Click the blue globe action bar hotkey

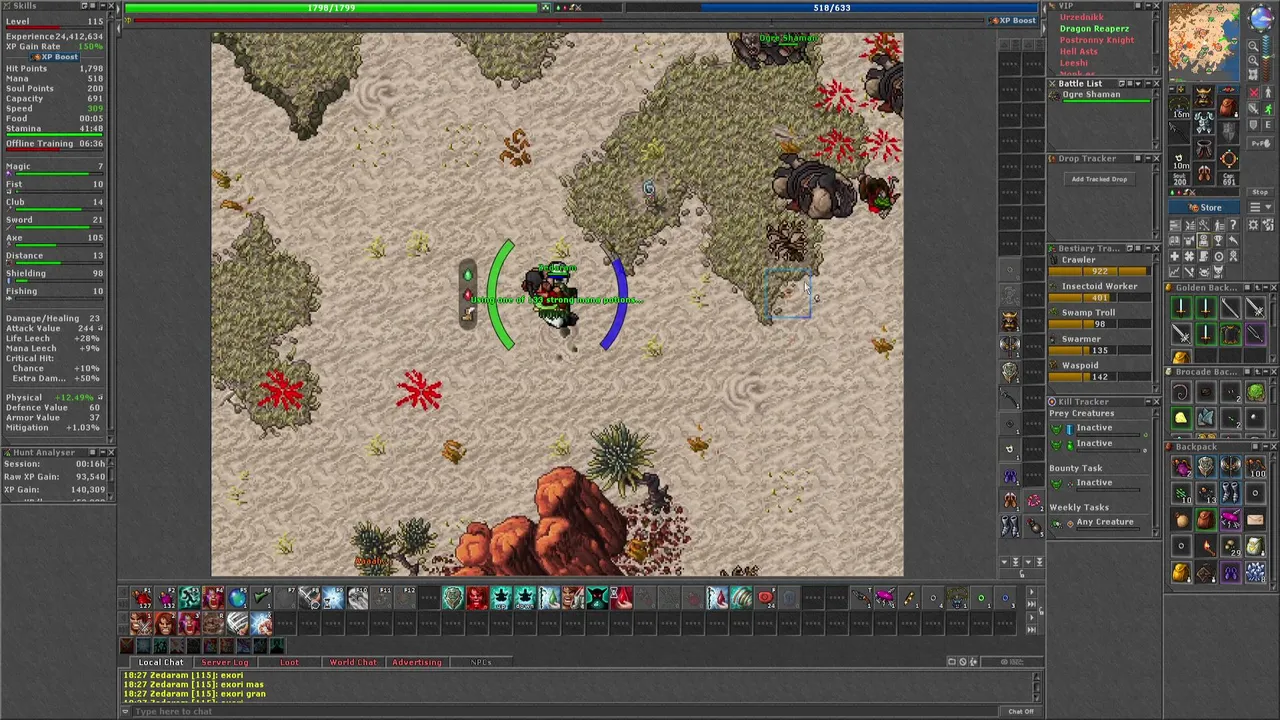237,598
